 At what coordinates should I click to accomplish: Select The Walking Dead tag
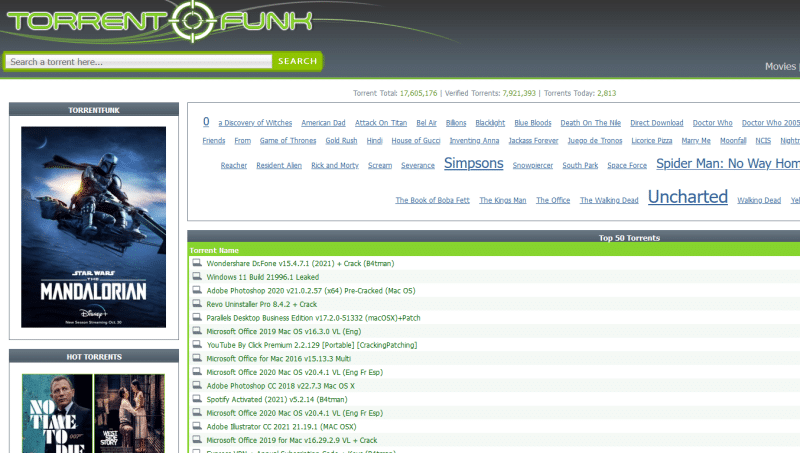[x=609, y=200]
